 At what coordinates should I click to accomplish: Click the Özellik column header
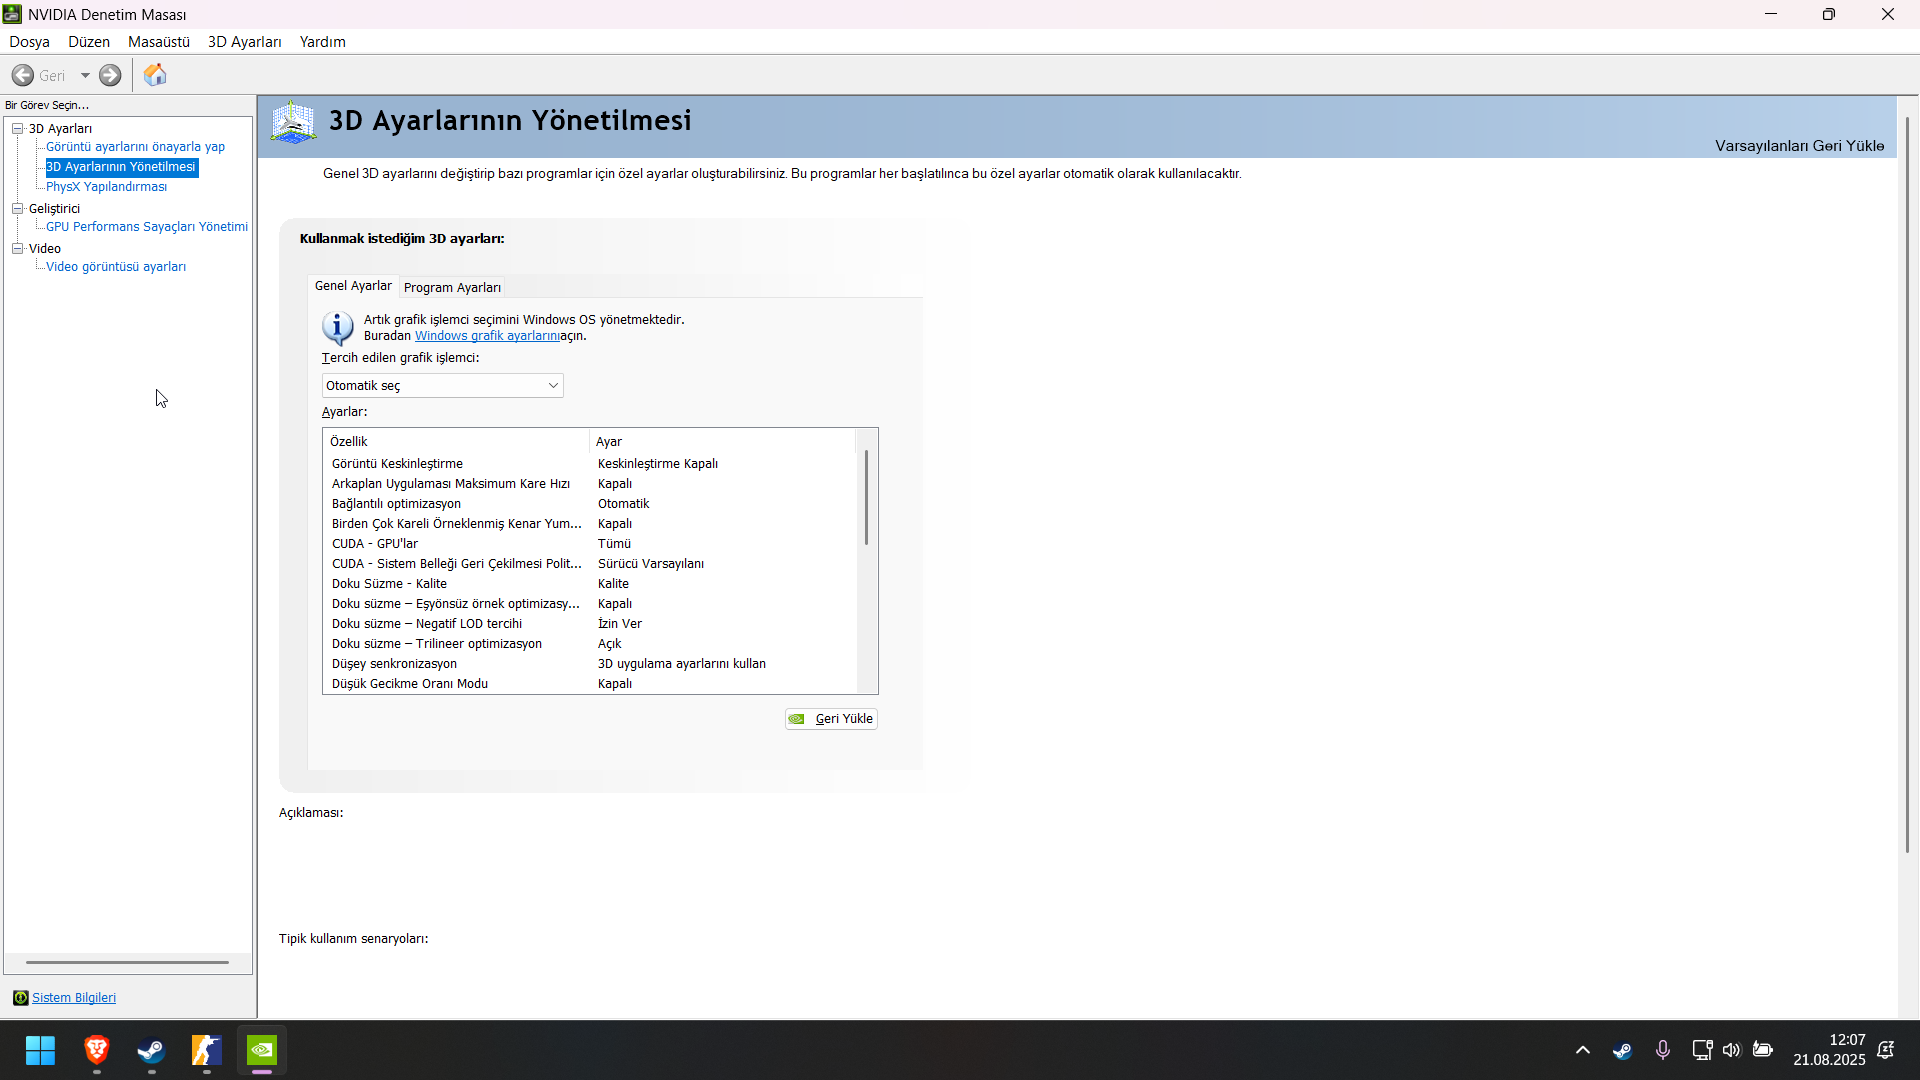[456, 442]
